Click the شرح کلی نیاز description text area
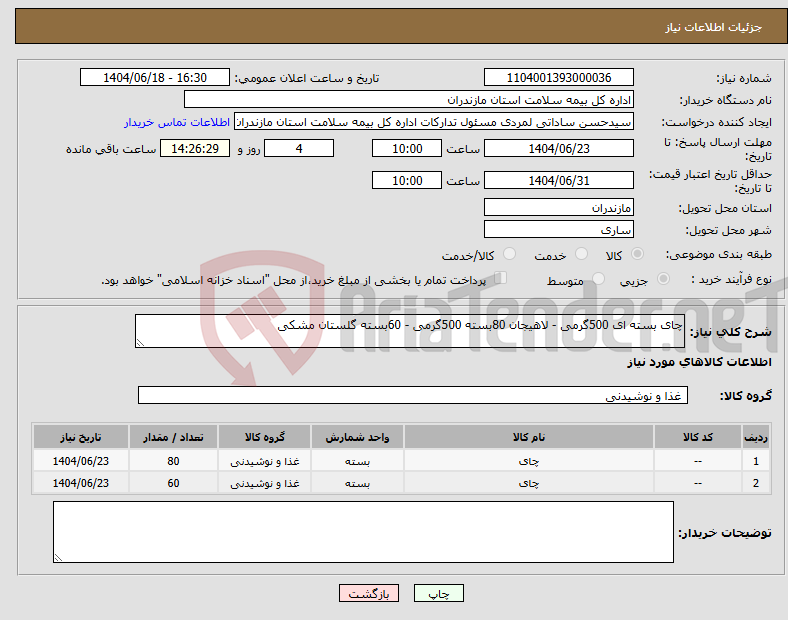This screenshot has height=620, width=788. [x=409, y=332]
